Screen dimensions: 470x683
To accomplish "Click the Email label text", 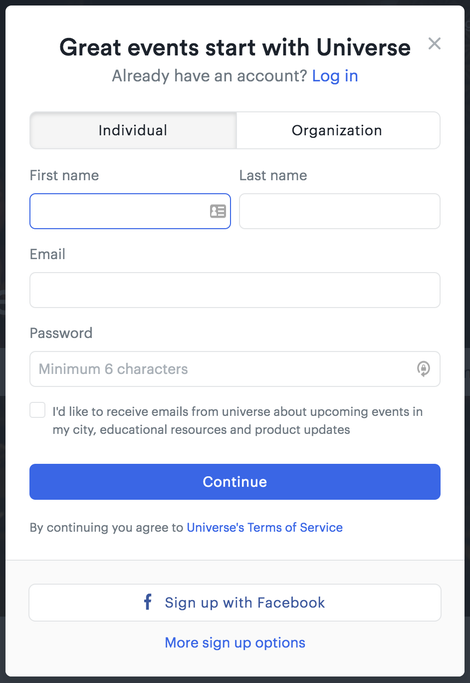I will pyautogui.click(x=47, y=254).
